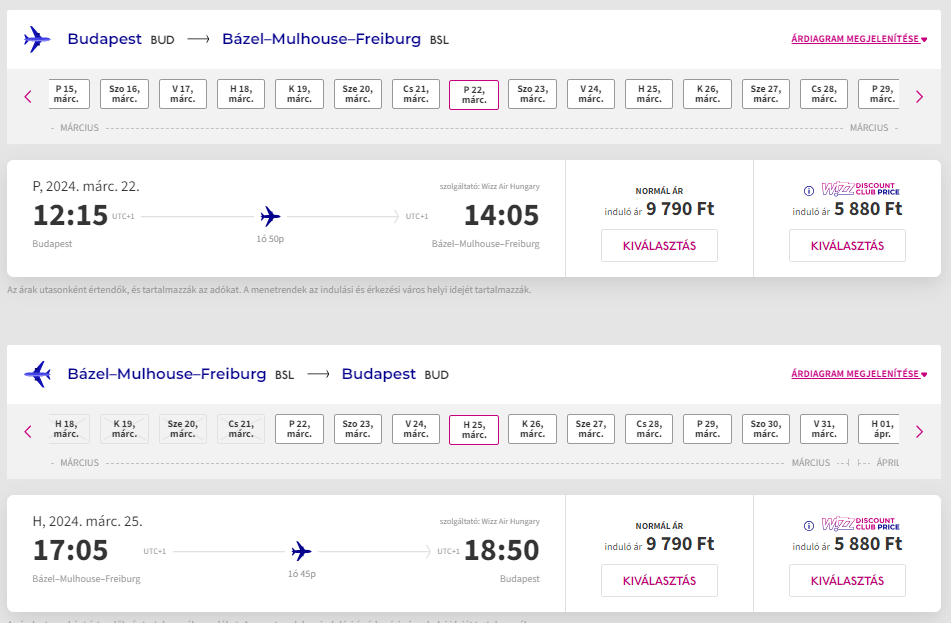Expand outbound Árdiagram megjelenítése price chart

pyautogui.click(x=859, y=39)
